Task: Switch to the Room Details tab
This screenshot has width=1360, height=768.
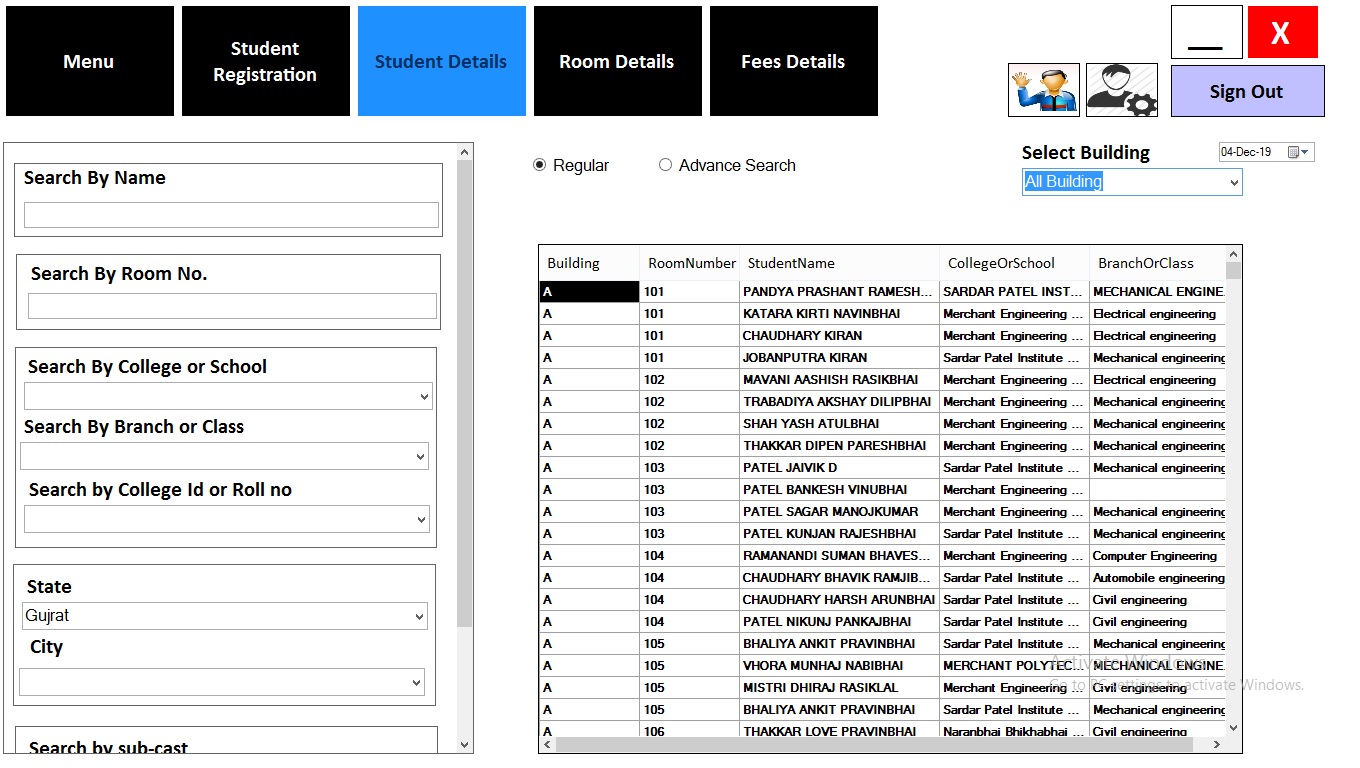Action: (617, 60)
